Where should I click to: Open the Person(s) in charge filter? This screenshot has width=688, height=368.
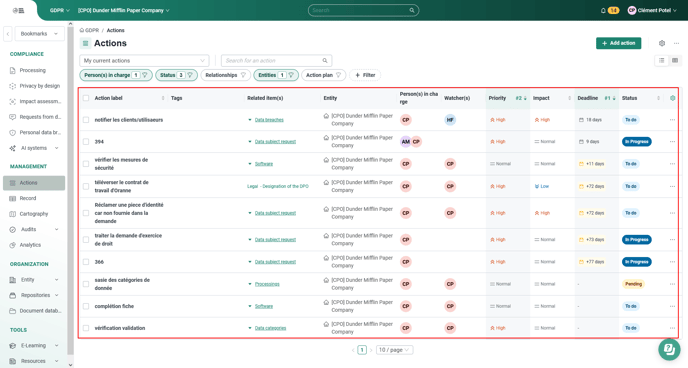[116, 75]
